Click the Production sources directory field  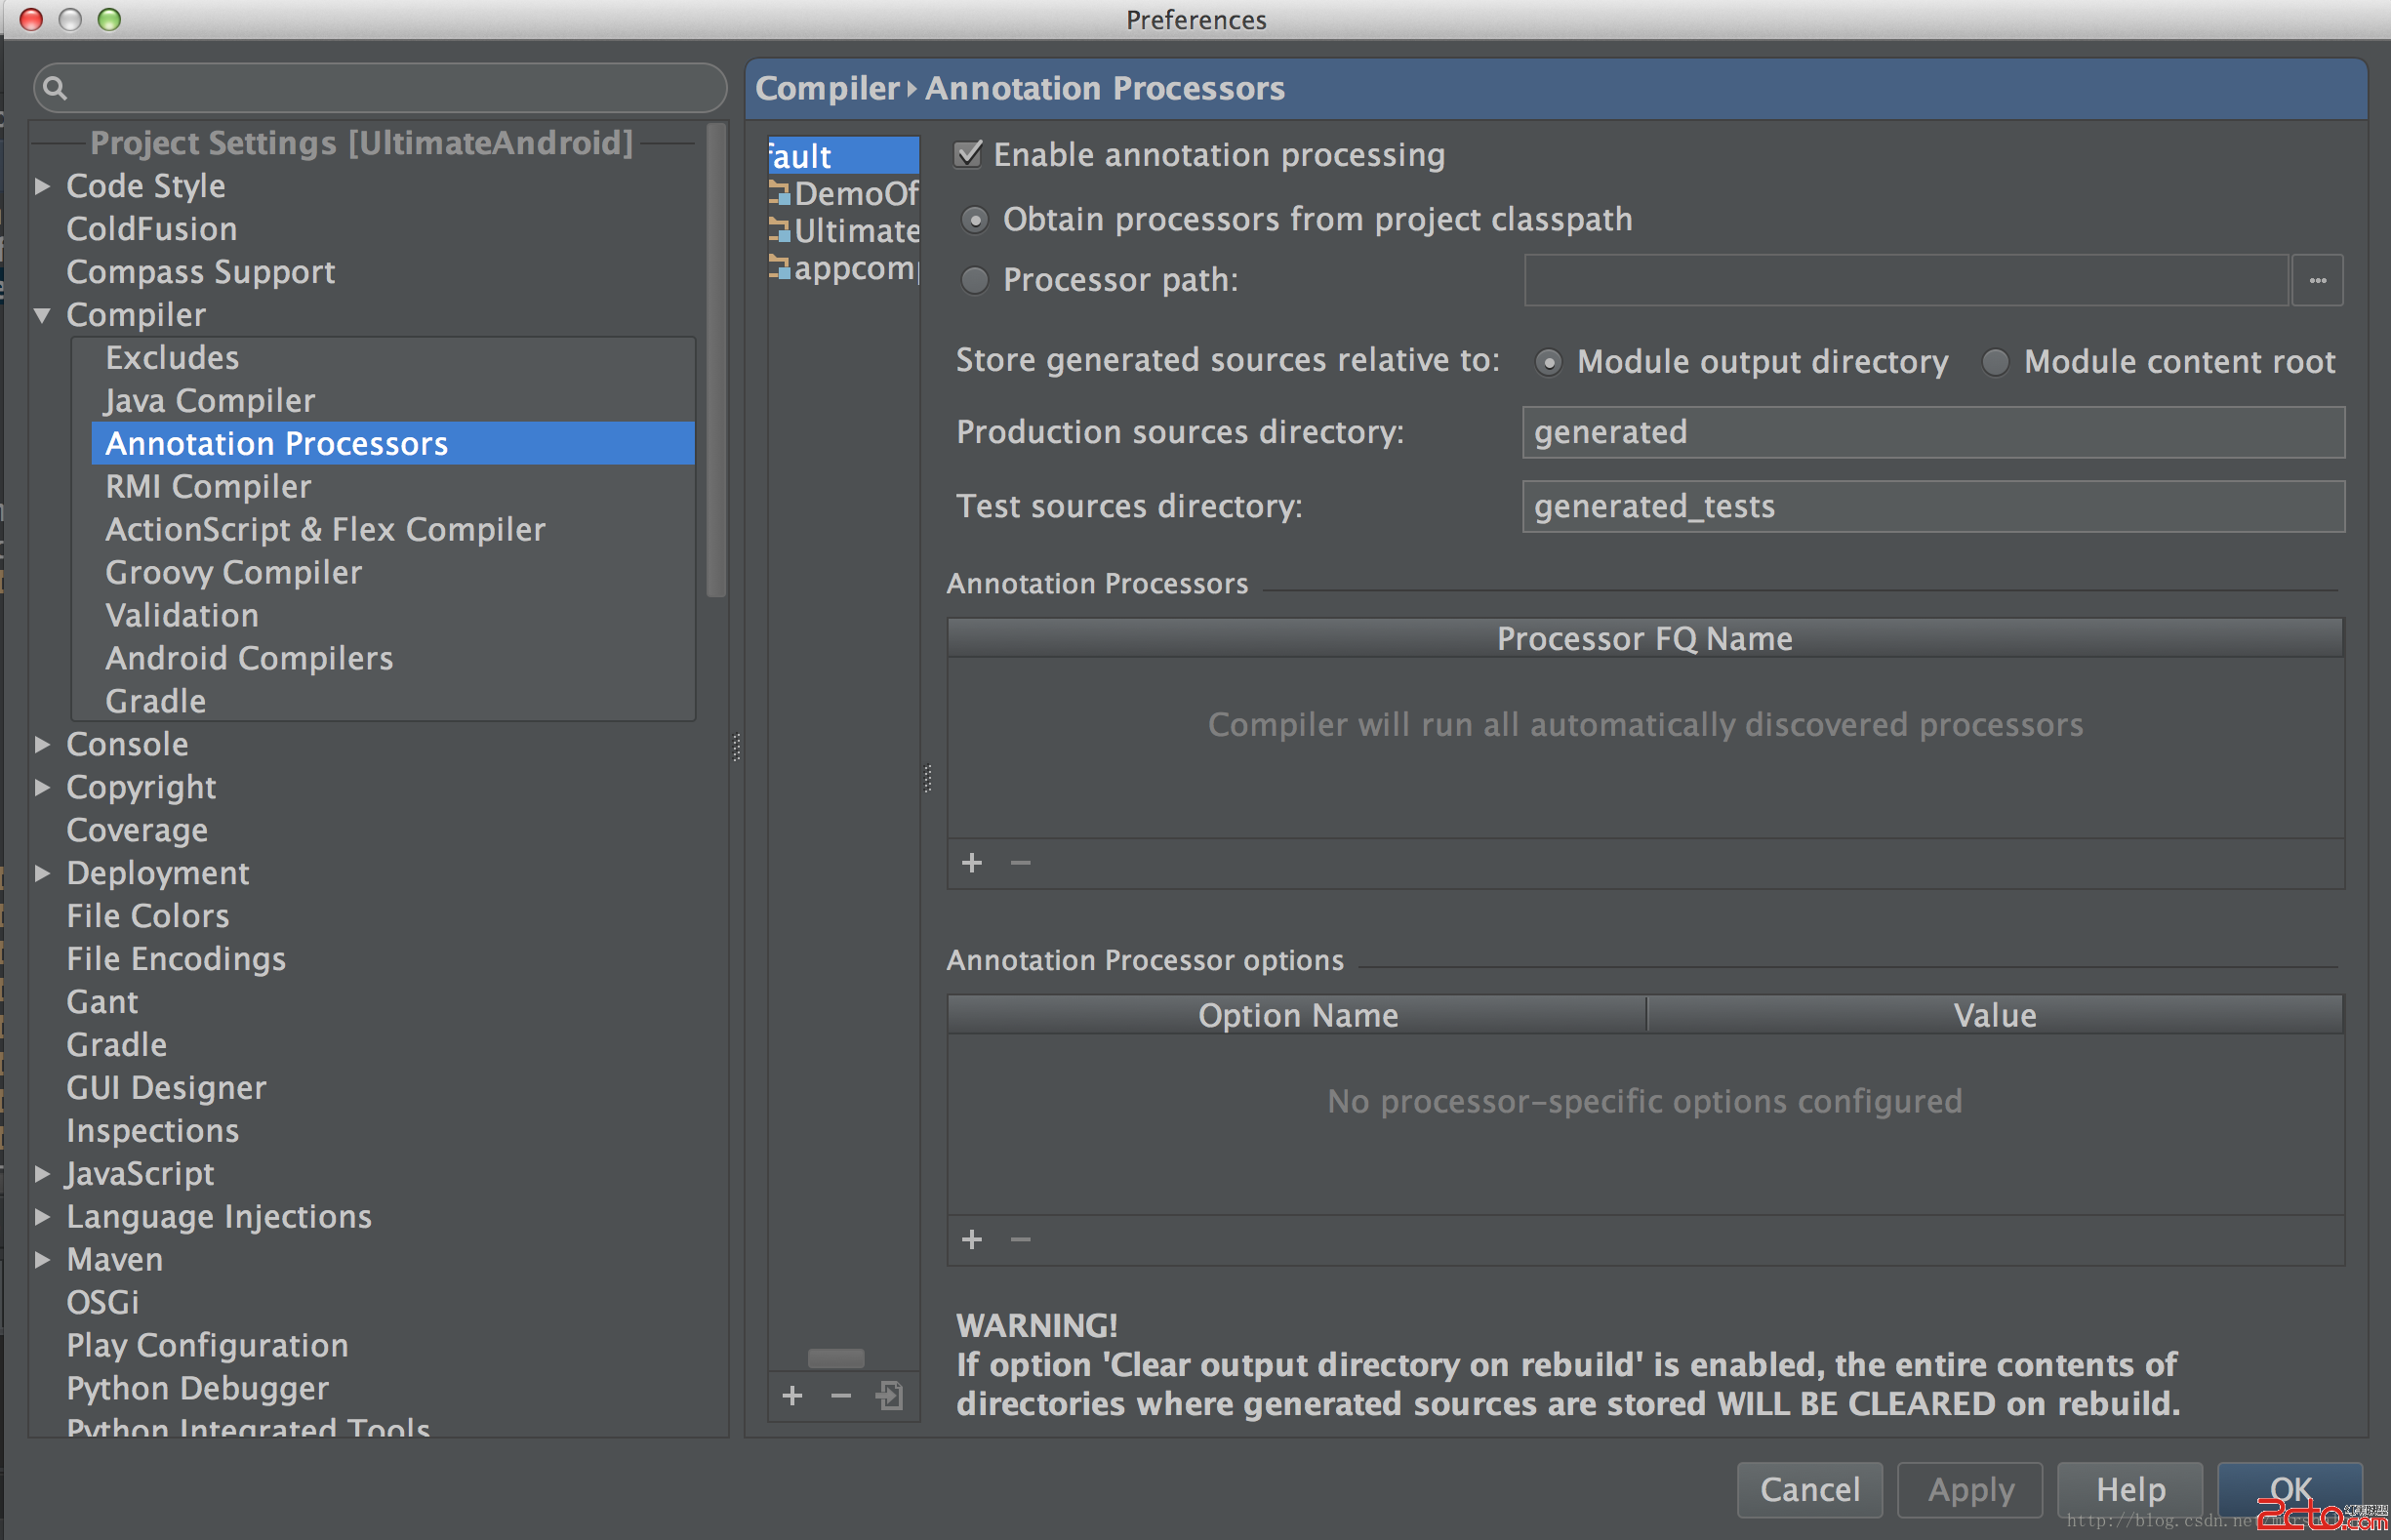(1931, 432)
